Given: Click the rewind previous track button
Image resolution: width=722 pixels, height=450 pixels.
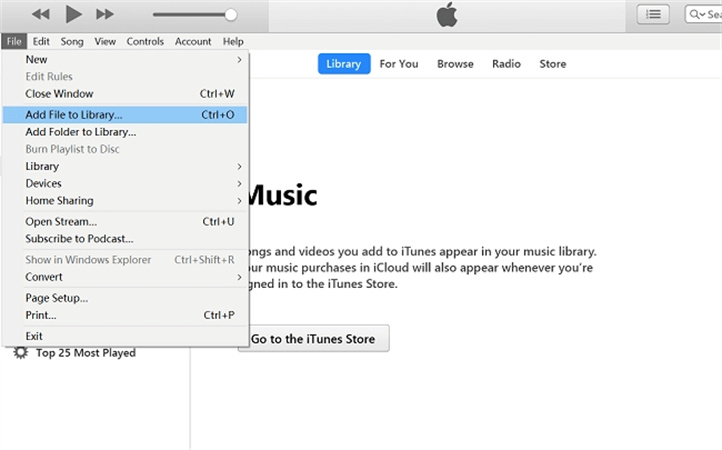Looking at the screenshot, I should [41, 14].
